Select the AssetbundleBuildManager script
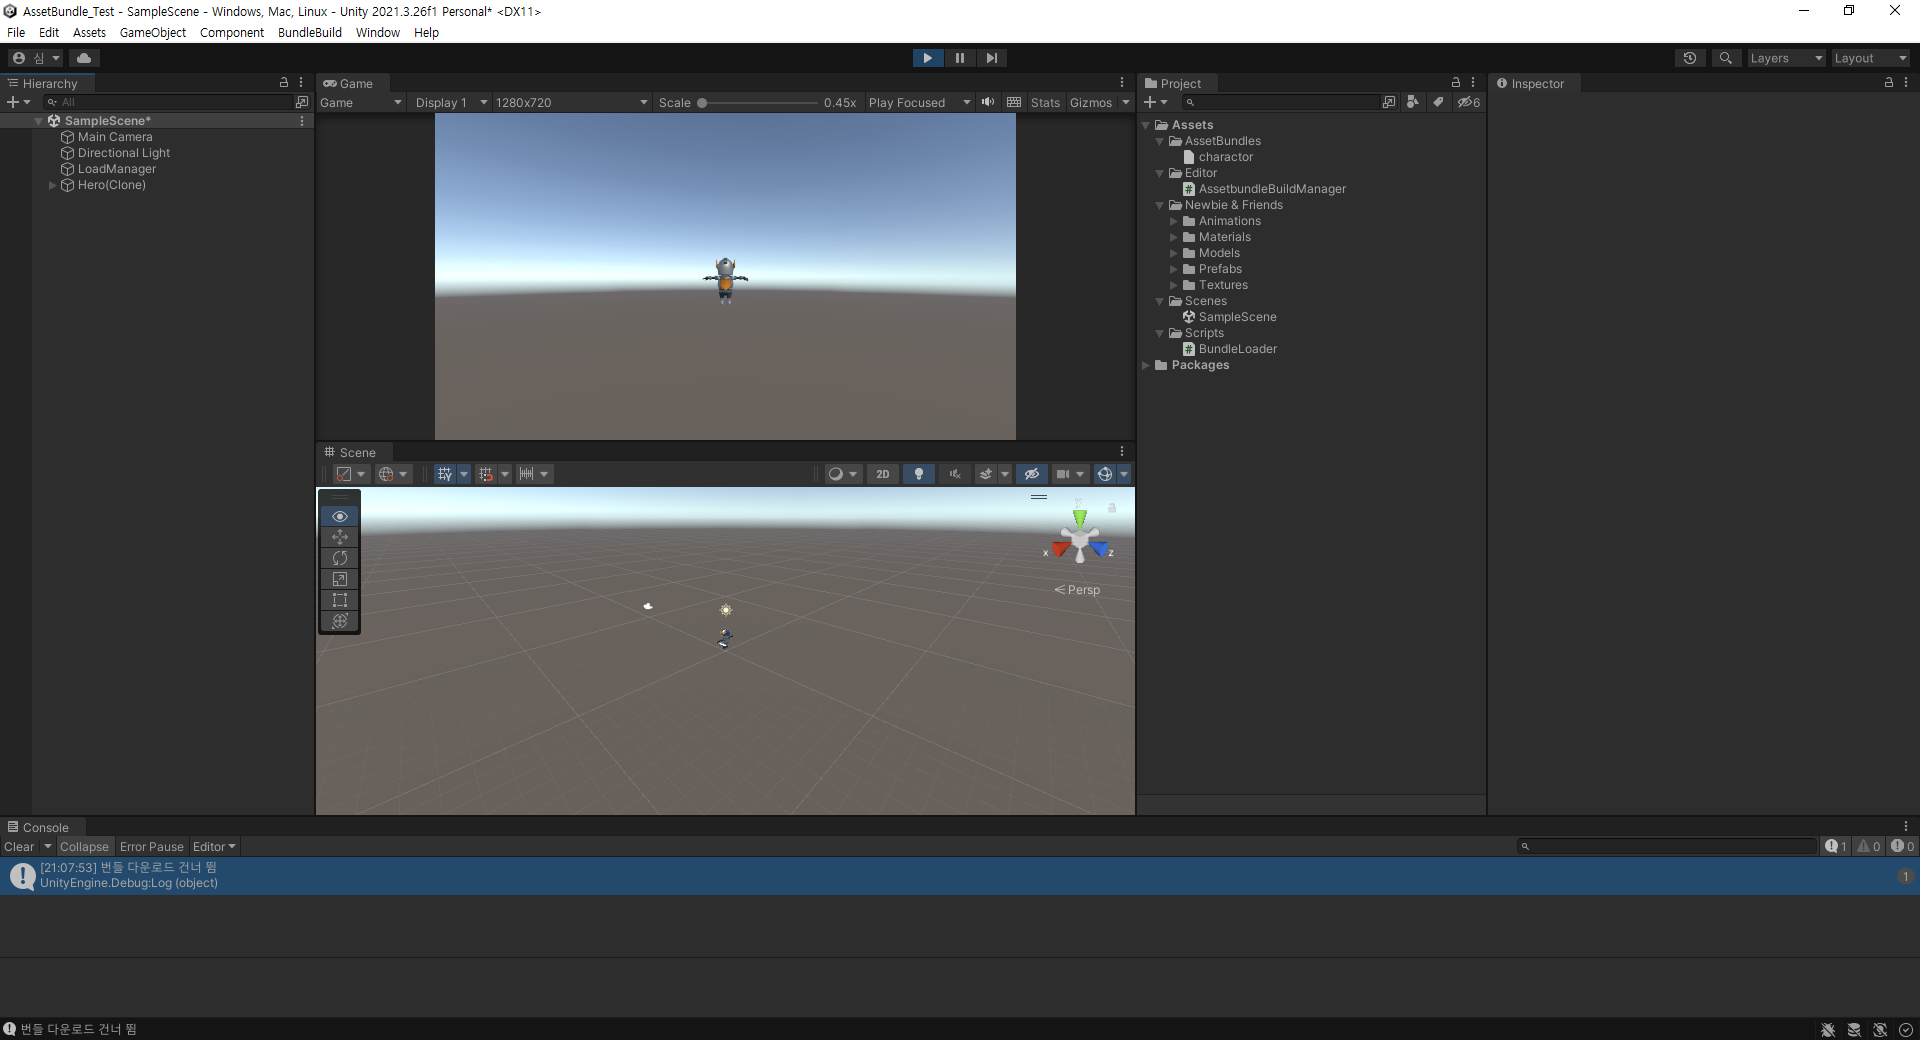Viewport: 1920px width, 1040px height. pyautogui.click(x=1272, y=189)
